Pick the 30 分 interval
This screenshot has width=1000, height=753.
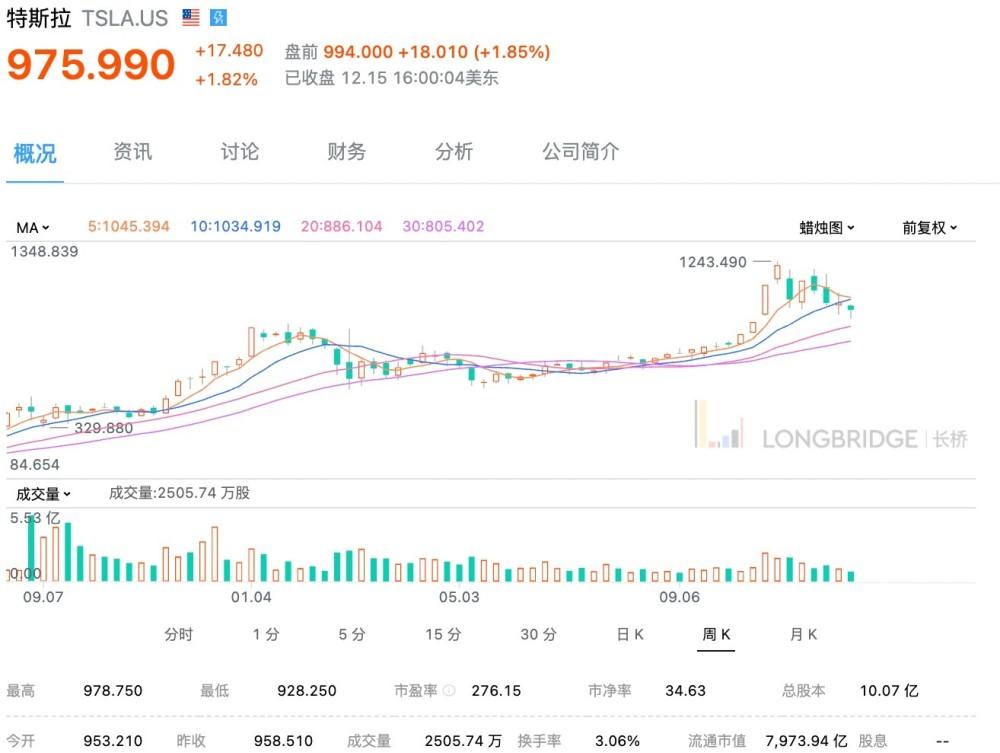[x=538, y=634]
